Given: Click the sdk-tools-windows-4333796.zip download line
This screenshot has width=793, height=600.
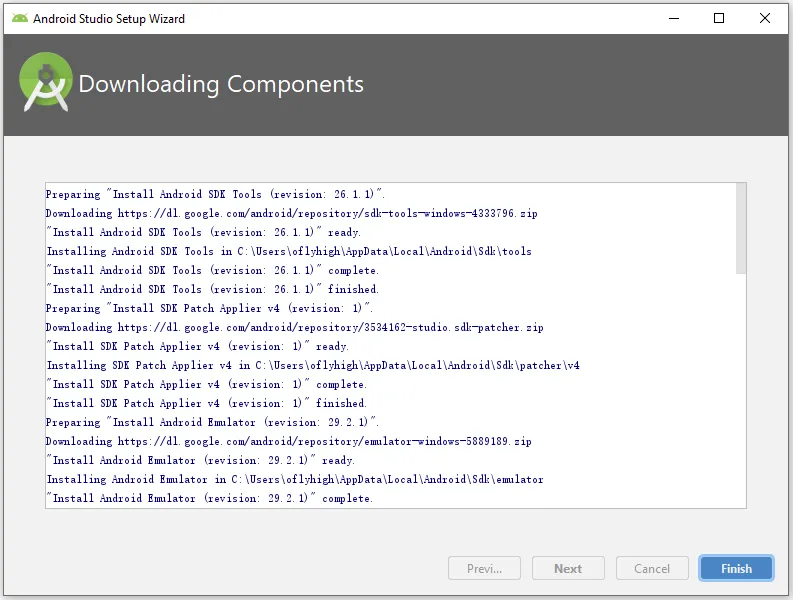Looking at the screenshot, I should pyautogui.click(x=291, y=213).
